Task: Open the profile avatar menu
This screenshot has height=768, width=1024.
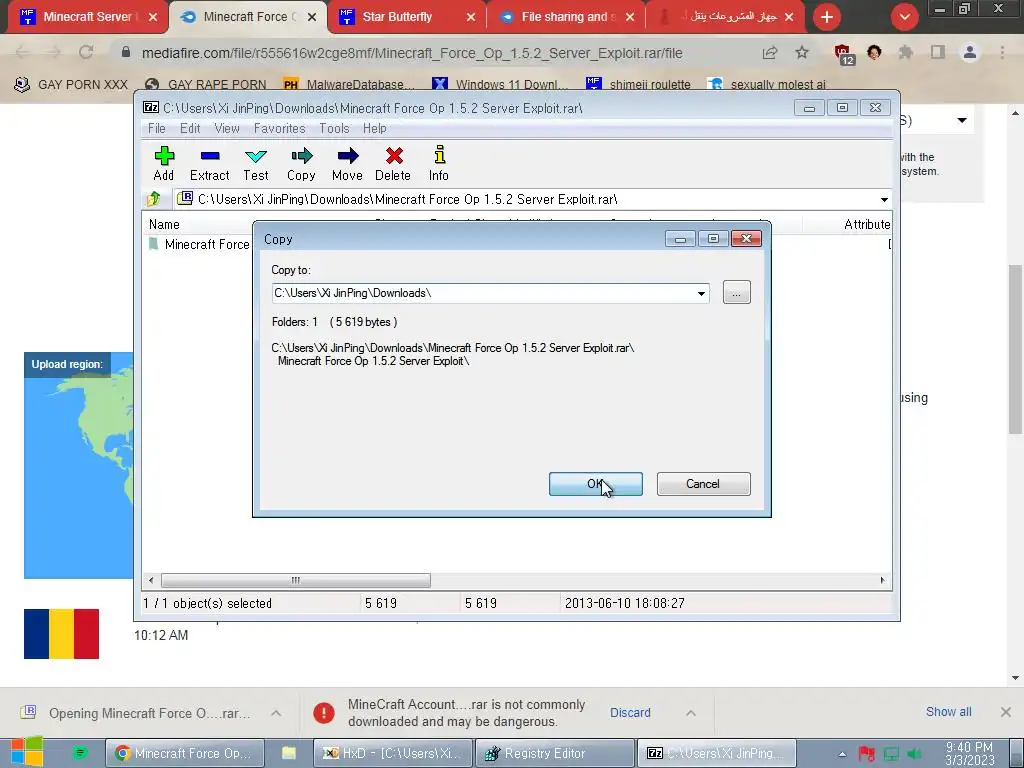Action: pyautogui.click(x=970, y=52)
